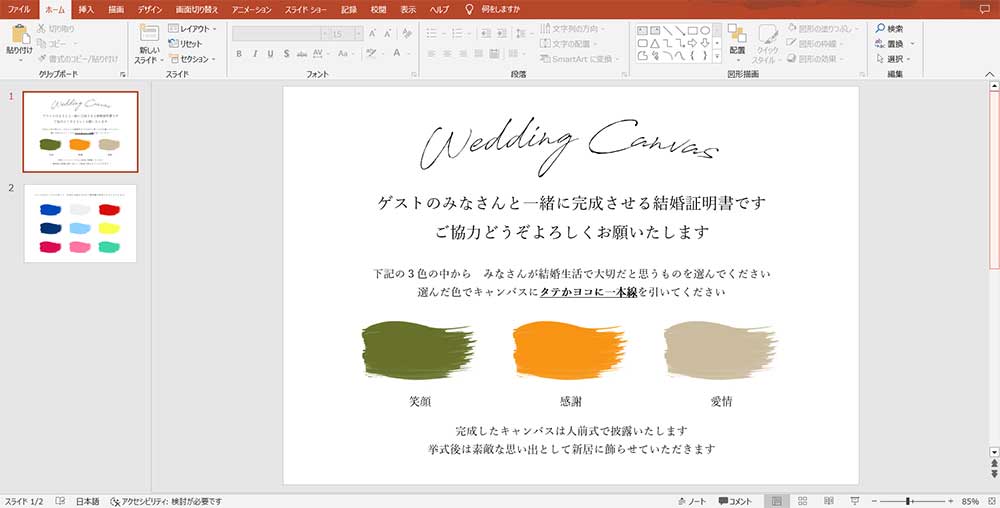Switch to normal view in status bar
This screenshot has width=1000, height=508.
pyautogui.click(x=776, y=500)
